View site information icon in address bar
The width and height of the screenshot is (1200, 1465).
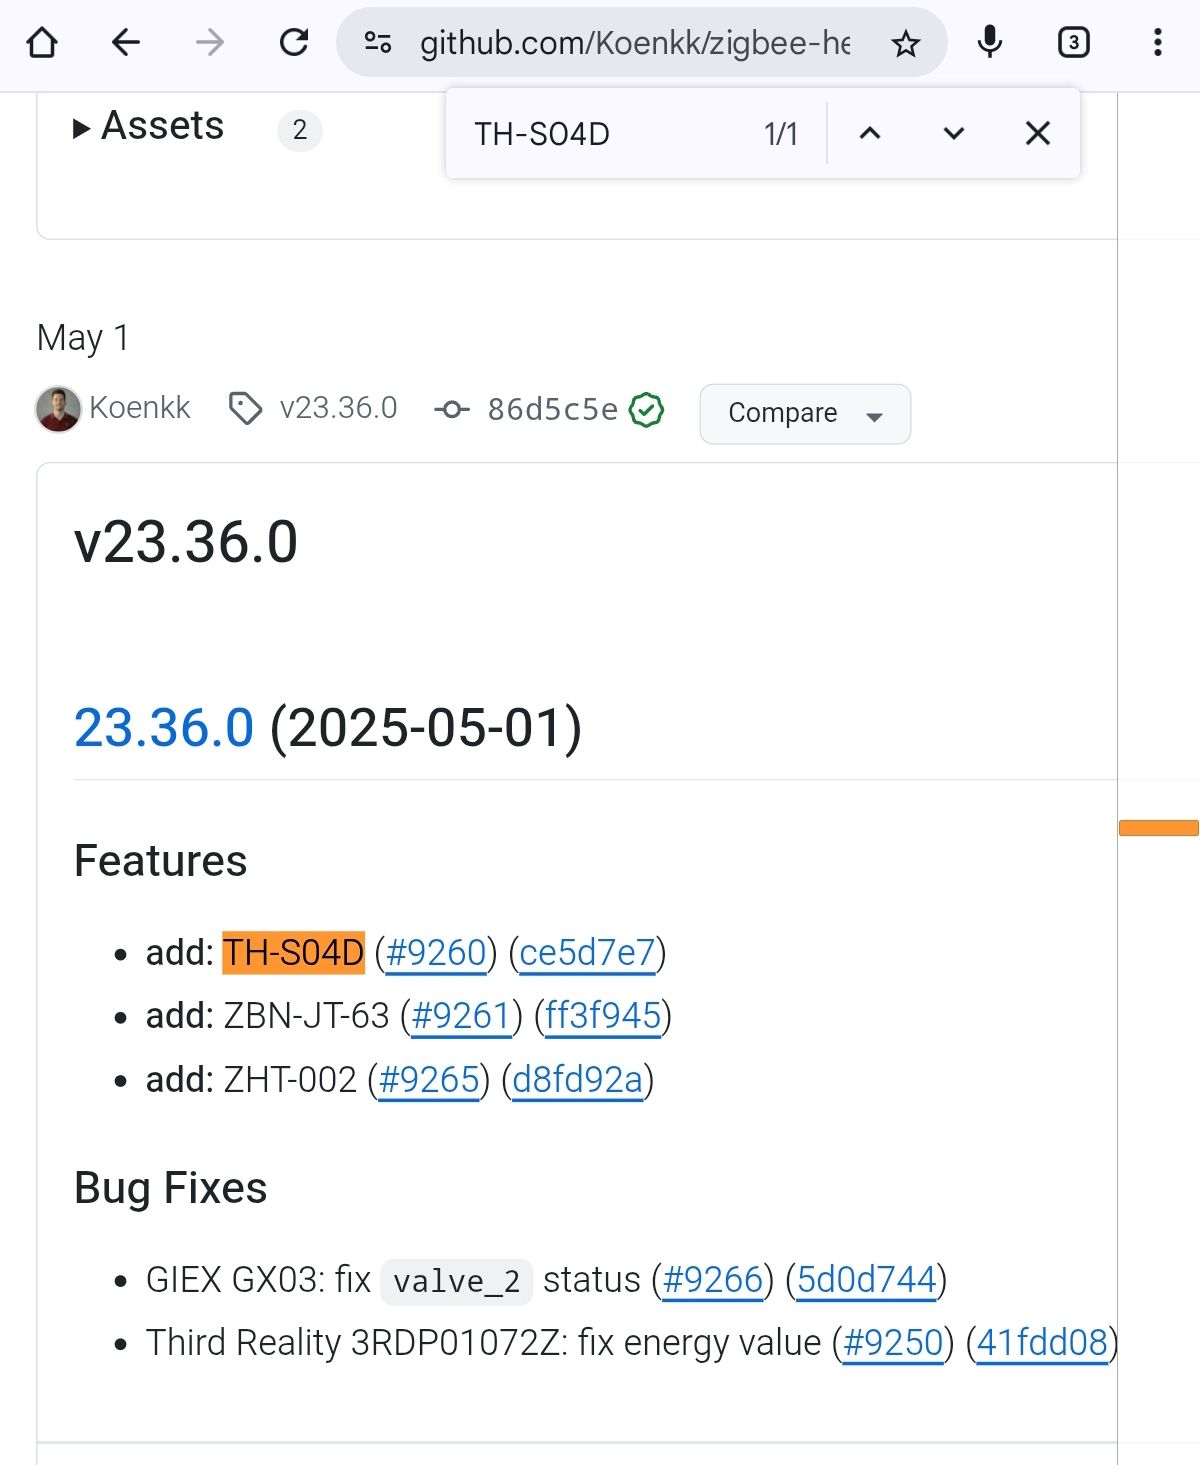pyautogui.click(x=378, y=43)
